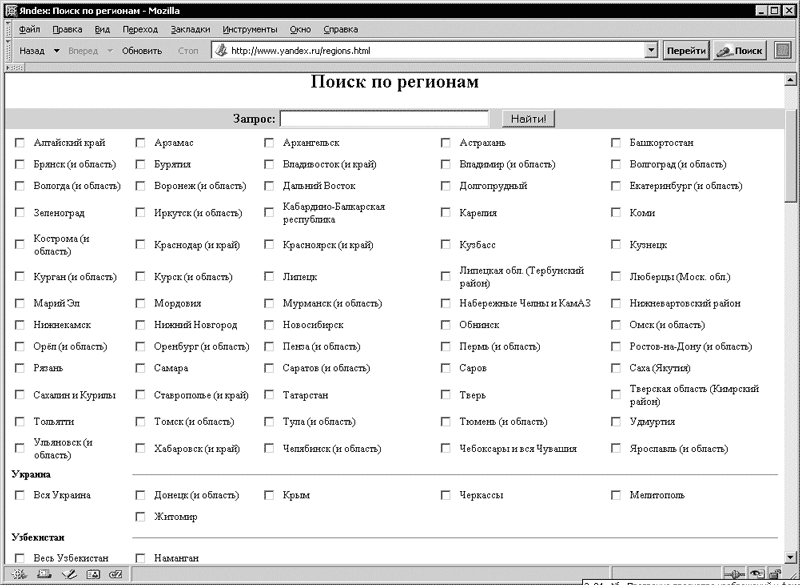Screen dimensions: 800x585
Task: Open Navigator from the status bar icons
Action: pyautogui.click(x=18, y=574)
